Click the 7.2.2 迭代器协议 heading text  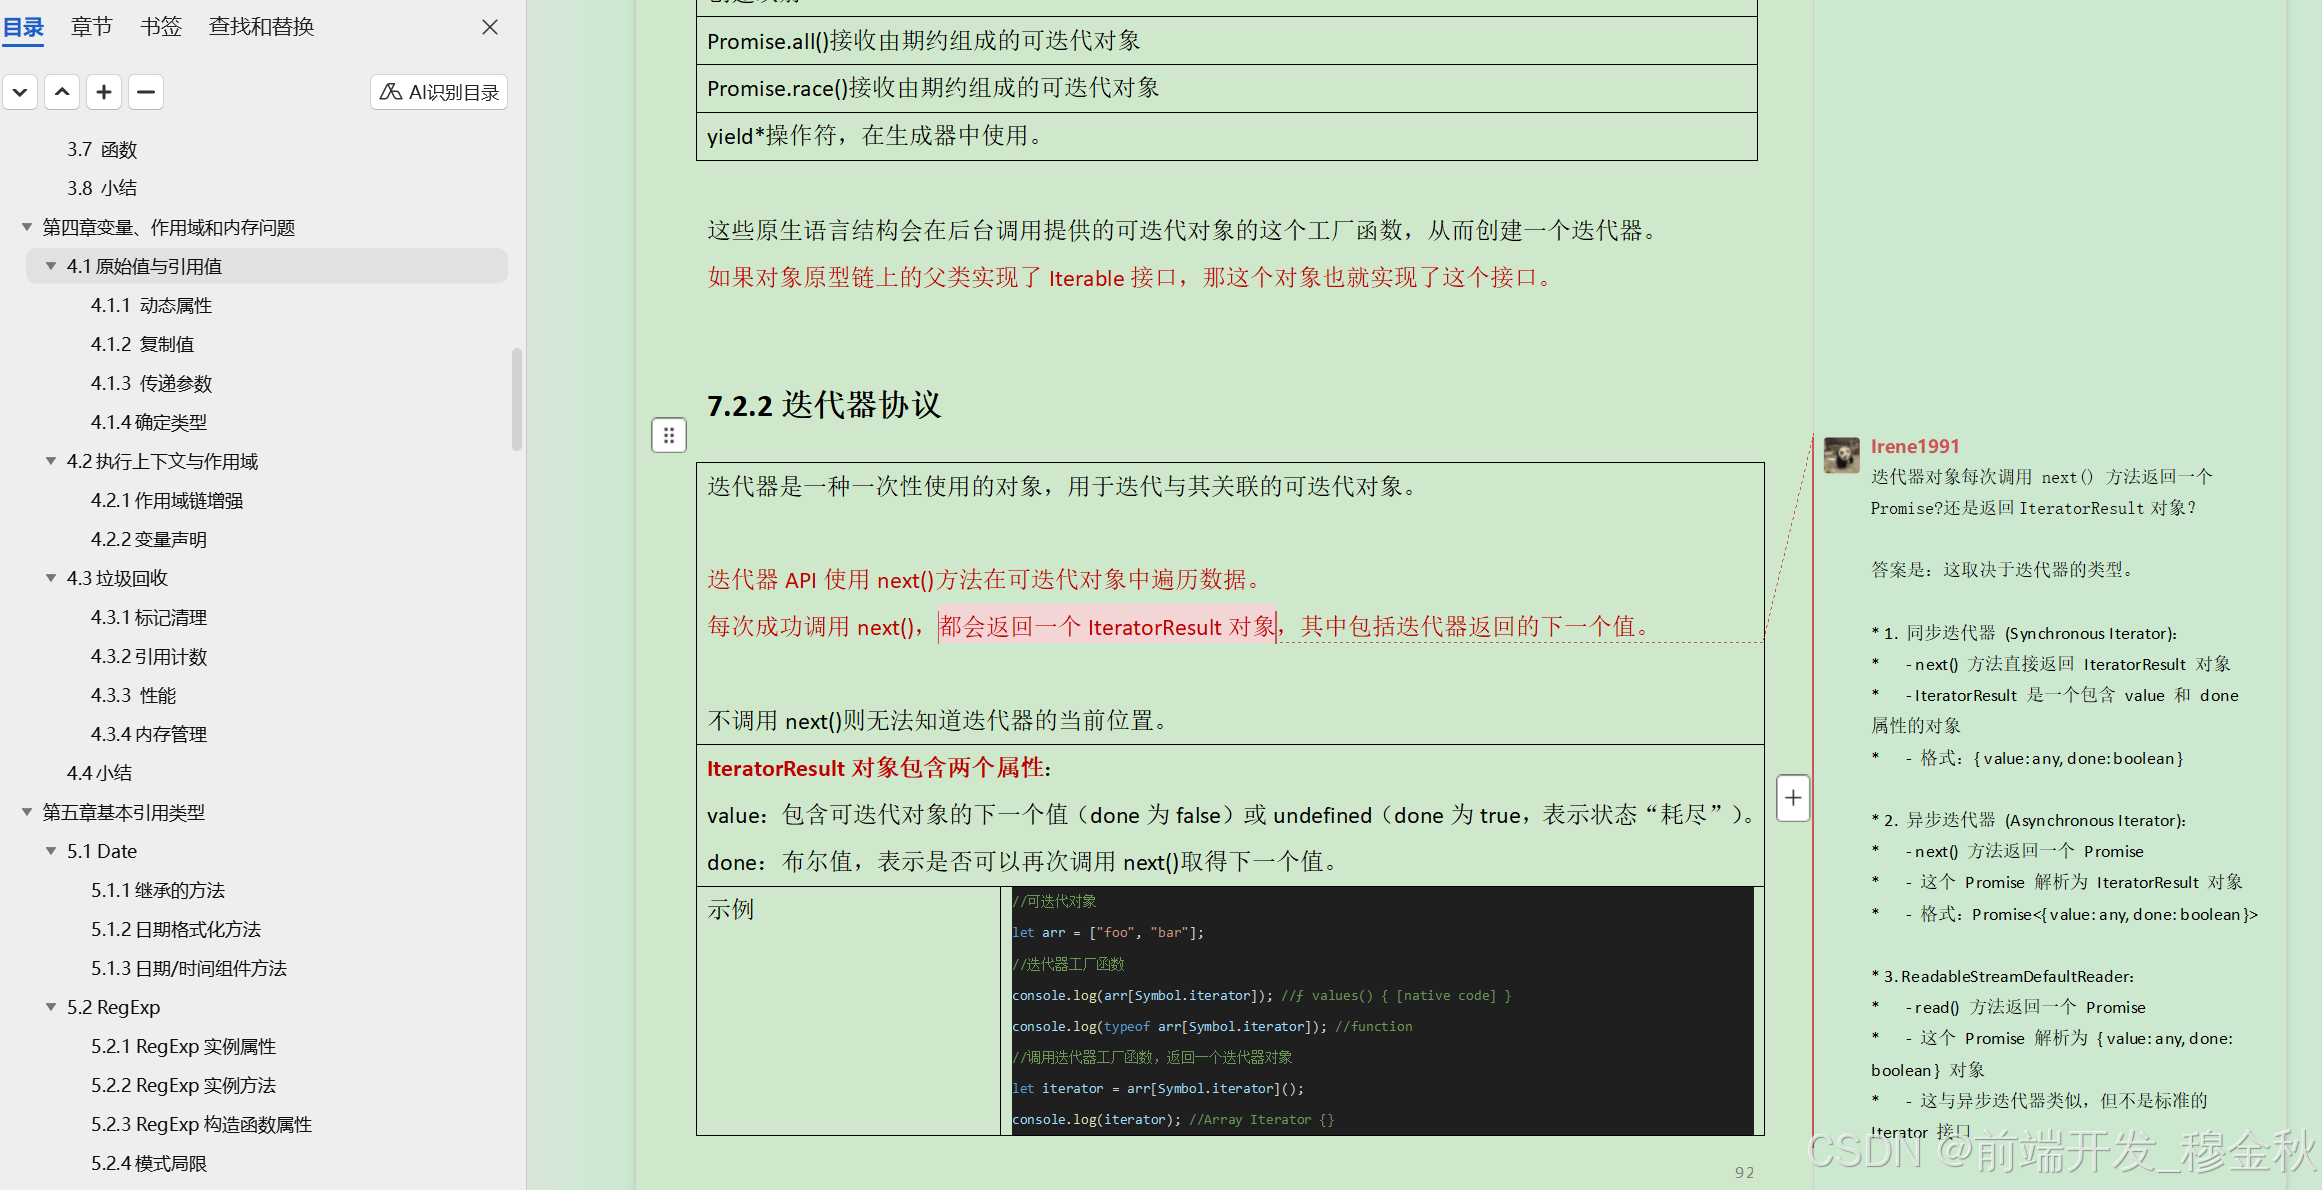pos(824,405)
